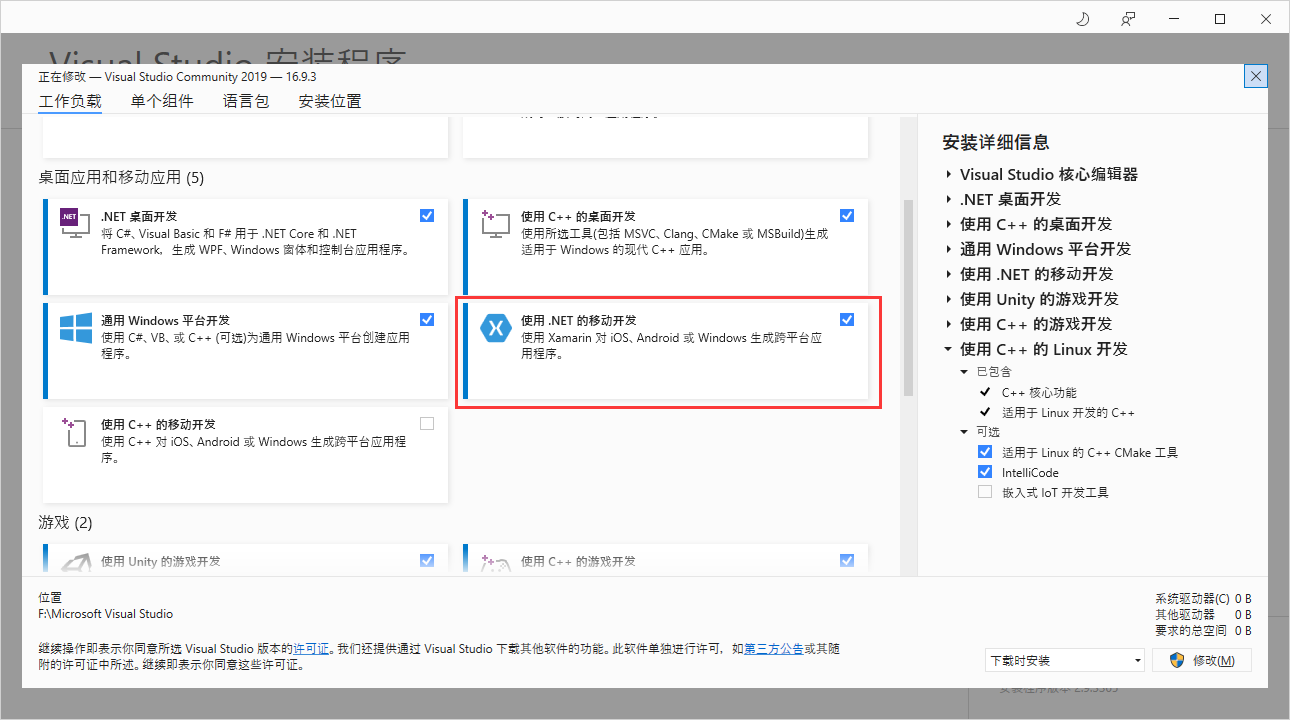This screenshot has width=1290, height=720.
Task: Expand 通用 Windows 平台开发 in install details
Action: (948, 249)
